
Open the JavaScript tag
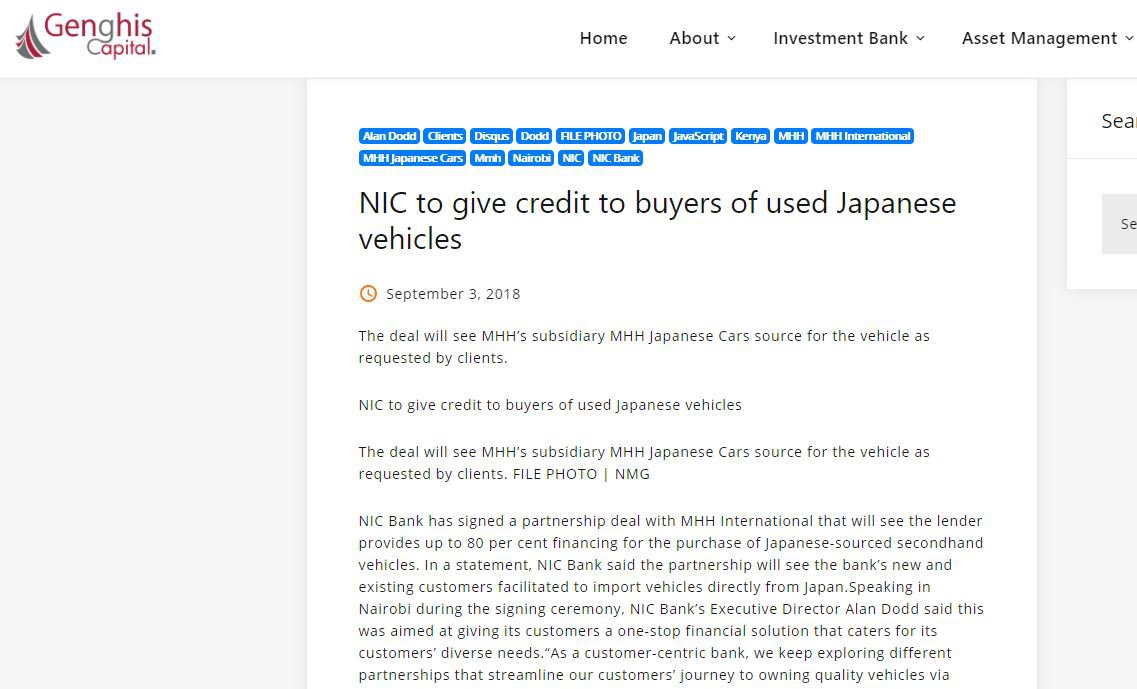click(698, 136)
